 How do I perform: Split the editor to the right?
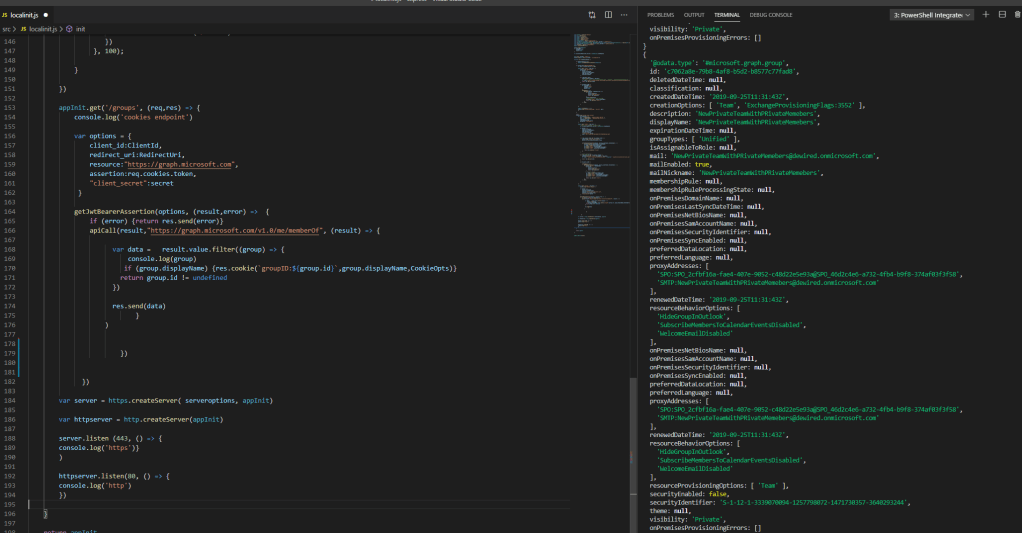pyautogui.click(x=607, y=15)
